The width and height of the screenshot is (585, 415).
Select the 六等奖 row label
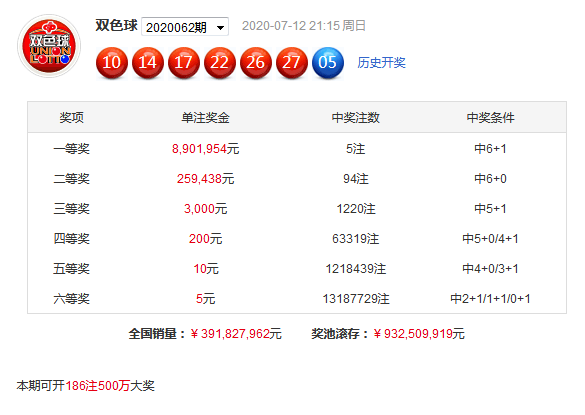click(x=72, y=299)
